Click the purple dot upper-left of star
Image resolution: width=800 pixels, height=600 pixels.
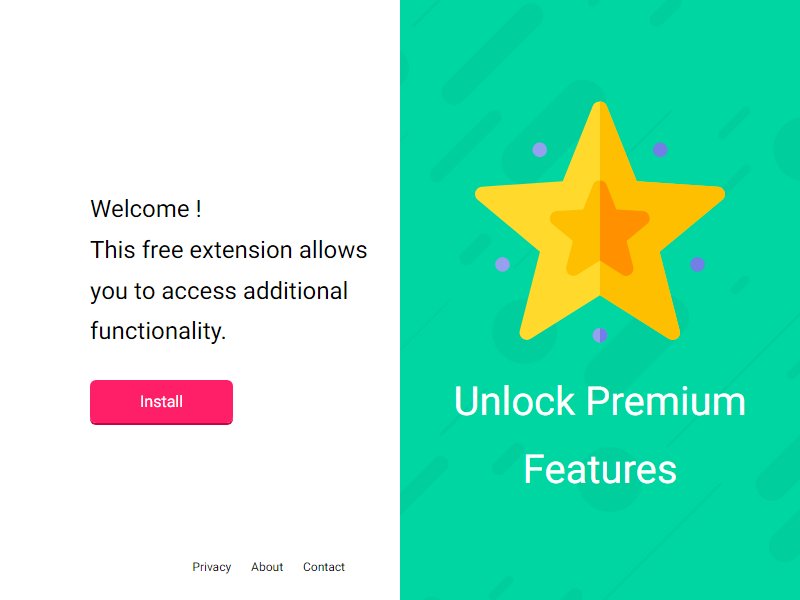click(540, 149)
